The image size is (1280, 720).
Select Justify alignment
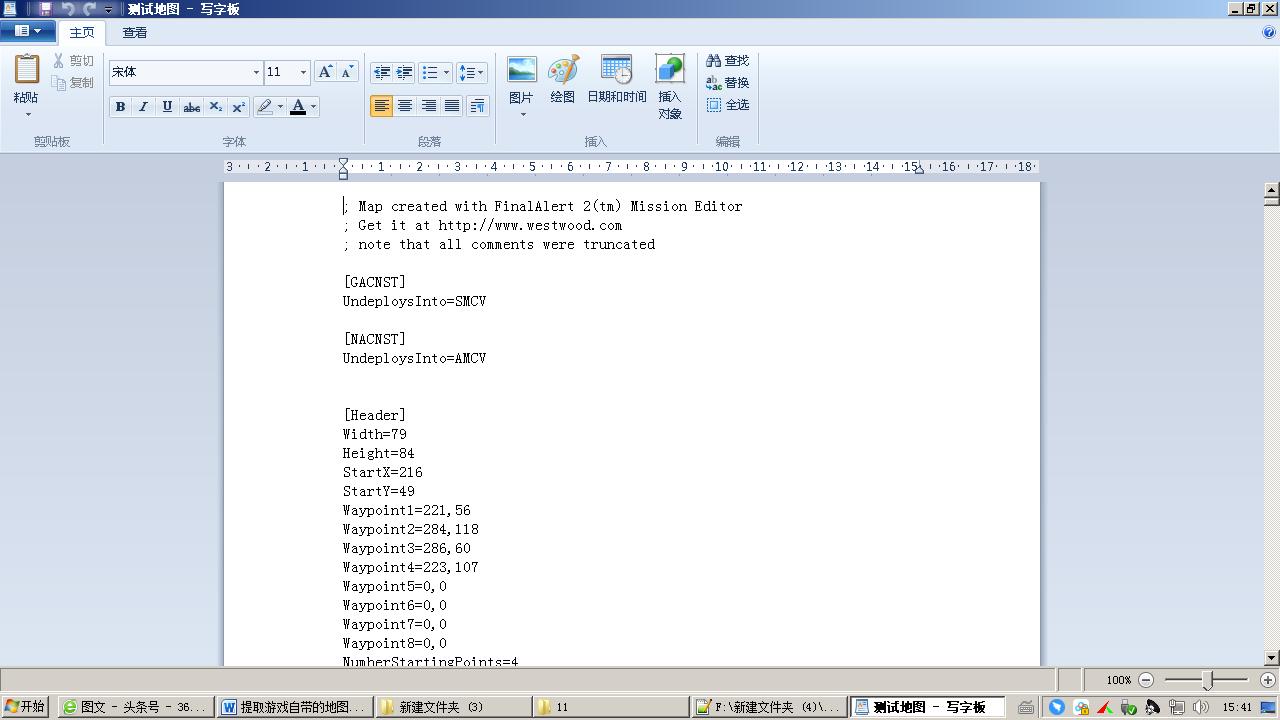452,106
